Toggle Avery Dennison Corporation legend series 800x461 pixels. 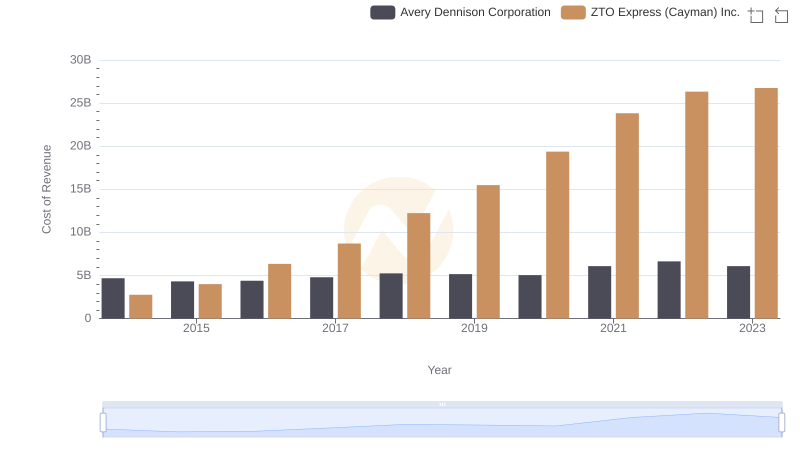click(460, 12)
